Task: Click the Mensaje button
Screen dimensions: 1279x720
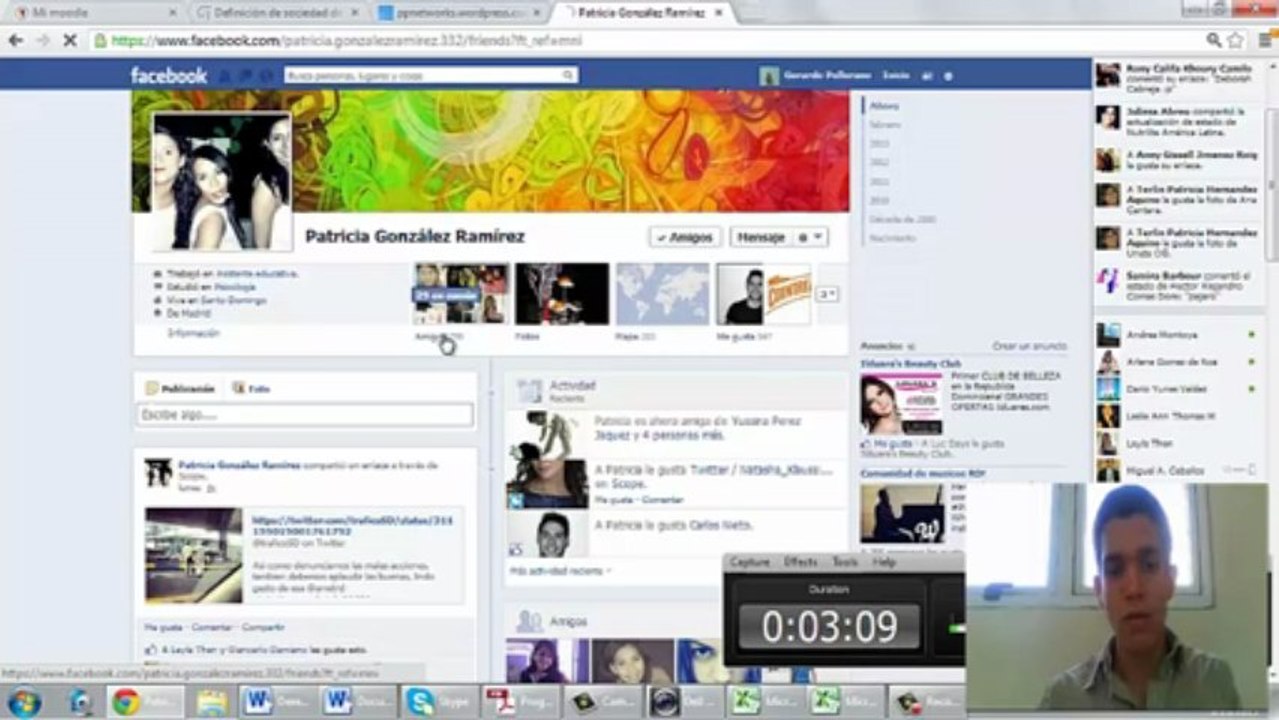Action: pos(759,237)
